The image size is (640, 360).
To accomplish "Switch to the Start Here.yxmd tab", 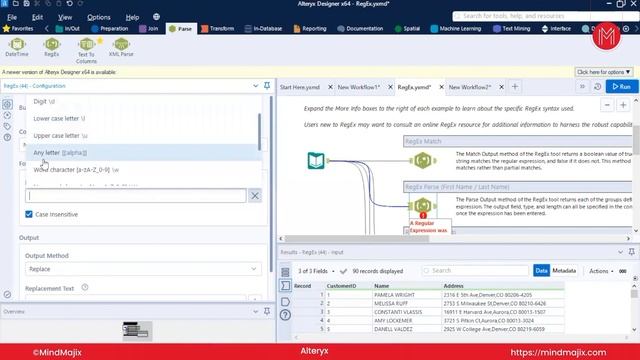I will coord(300,87).
